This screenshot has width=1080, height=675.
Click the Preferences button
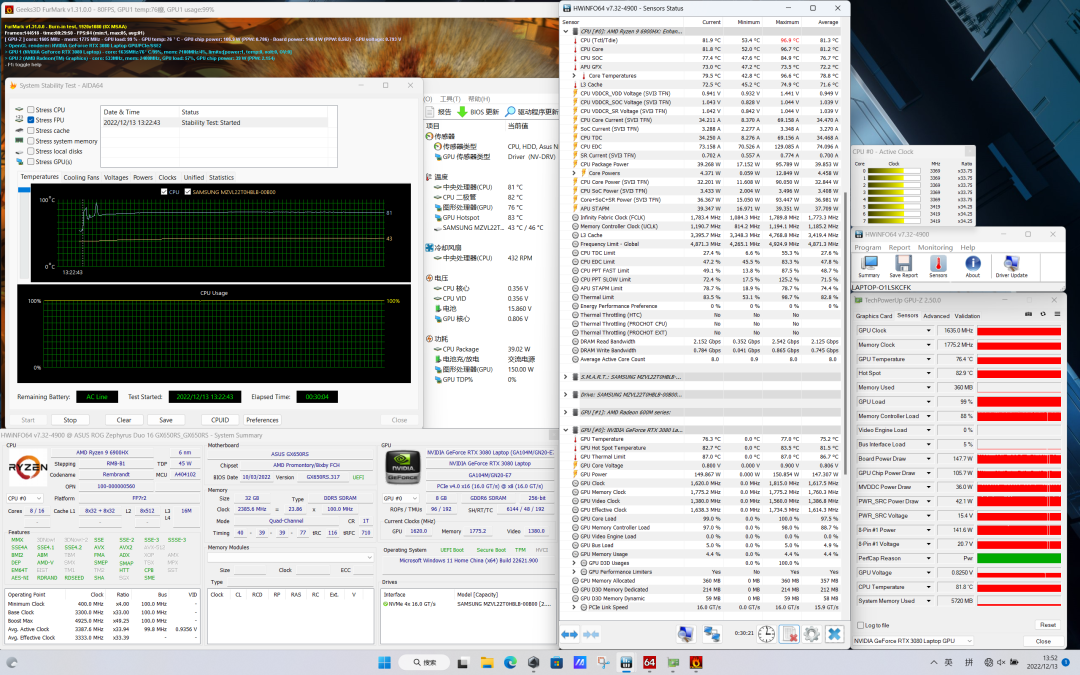point(262,420)
